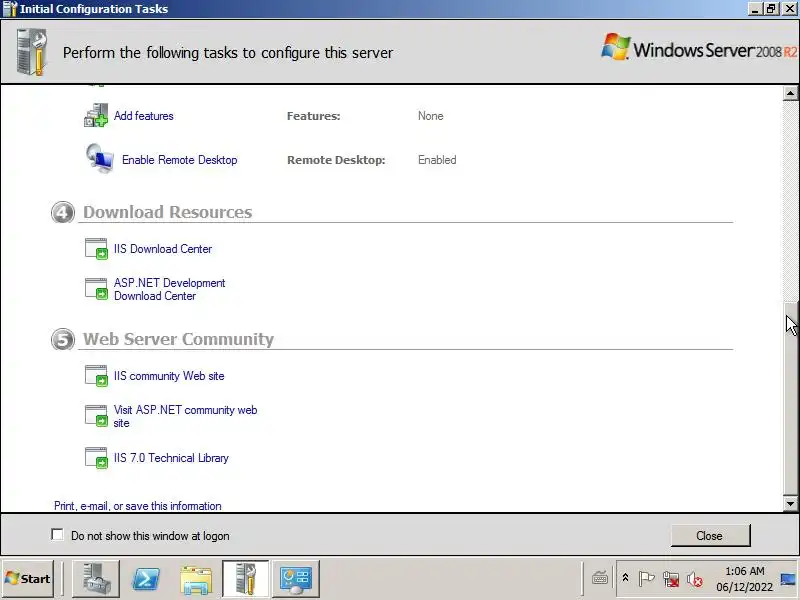This screenshot has width=800, height=600.
Task: Click the Show desktop icon
Action: (788, 579)
